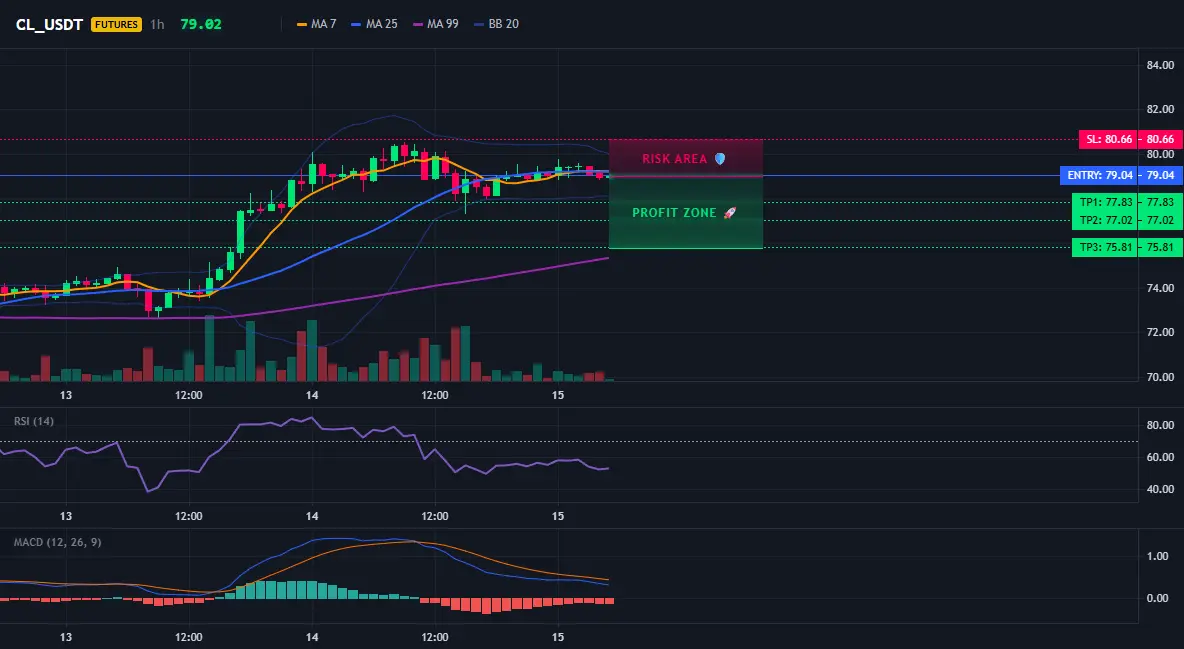
Task: Click the 84.00 price axis label
Action: coord(1160,65)
